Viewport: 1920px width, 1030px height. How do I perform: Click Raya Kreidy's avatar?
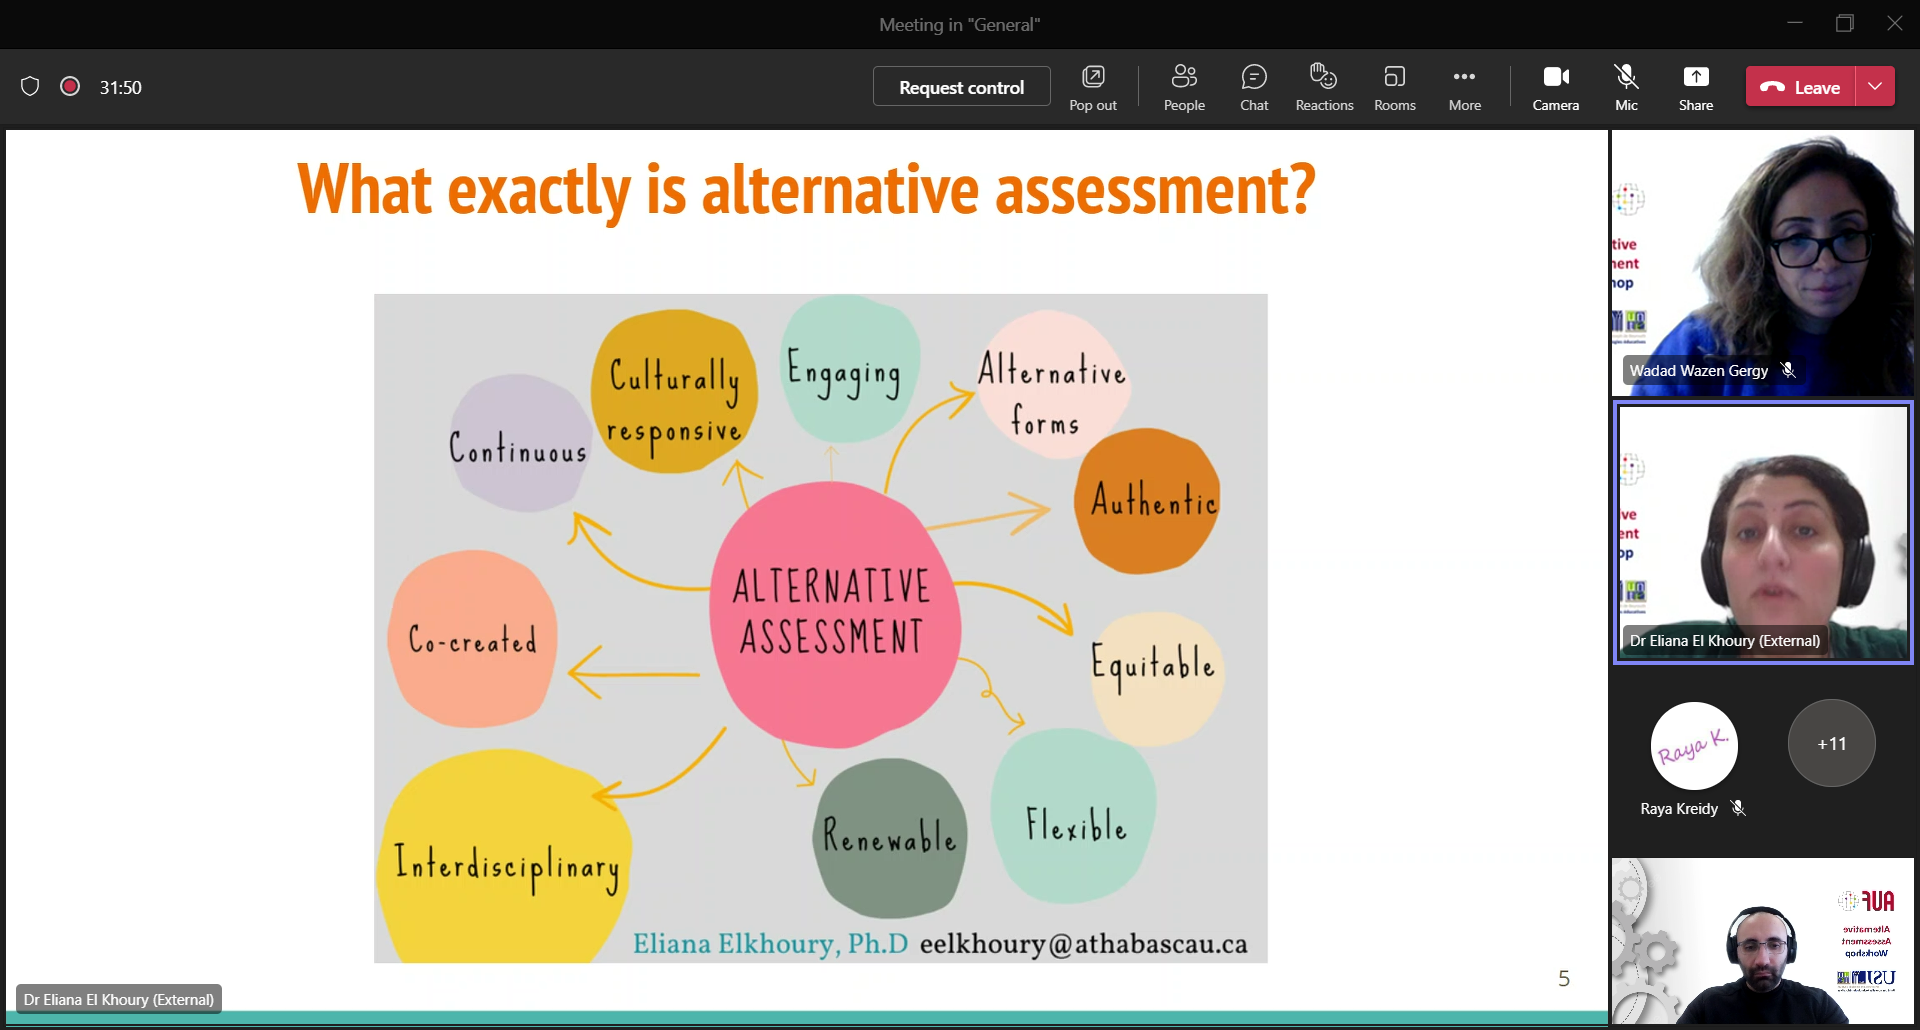coord(1694,746)
